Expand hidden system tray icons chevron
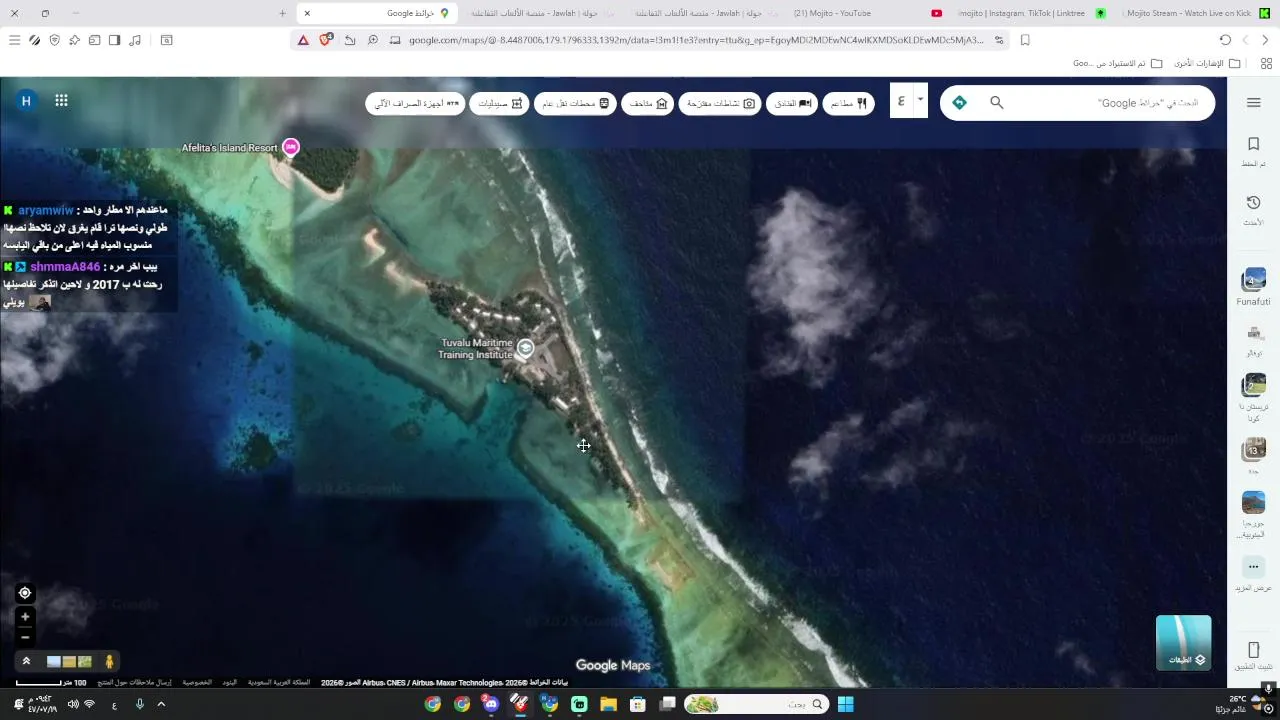The width and height of the screenshot is (1280, 720). 161,704
